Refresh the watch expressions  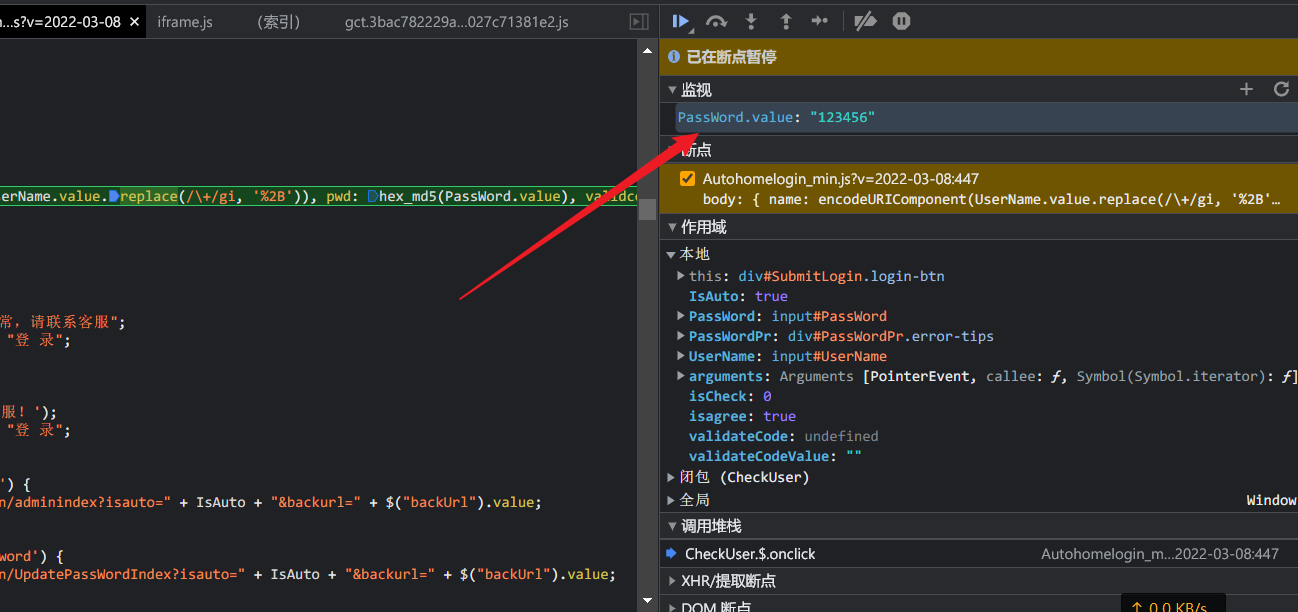[1281, 89]
